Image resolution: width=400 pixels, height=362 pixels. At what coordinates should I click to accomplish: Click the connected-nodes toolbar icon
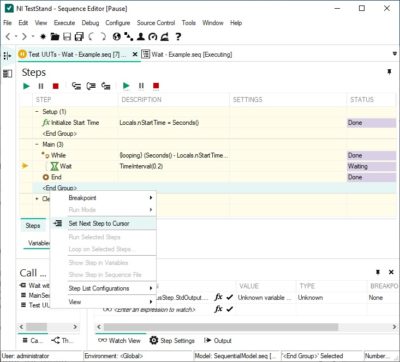click(129, 37)
